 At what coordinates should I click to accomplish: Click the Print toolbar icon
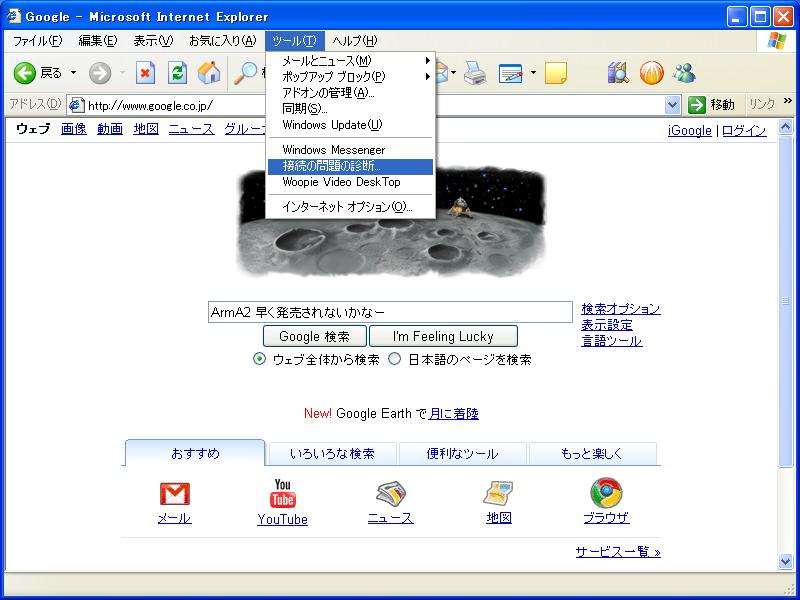pyautogui.click(x=474, y=73)
